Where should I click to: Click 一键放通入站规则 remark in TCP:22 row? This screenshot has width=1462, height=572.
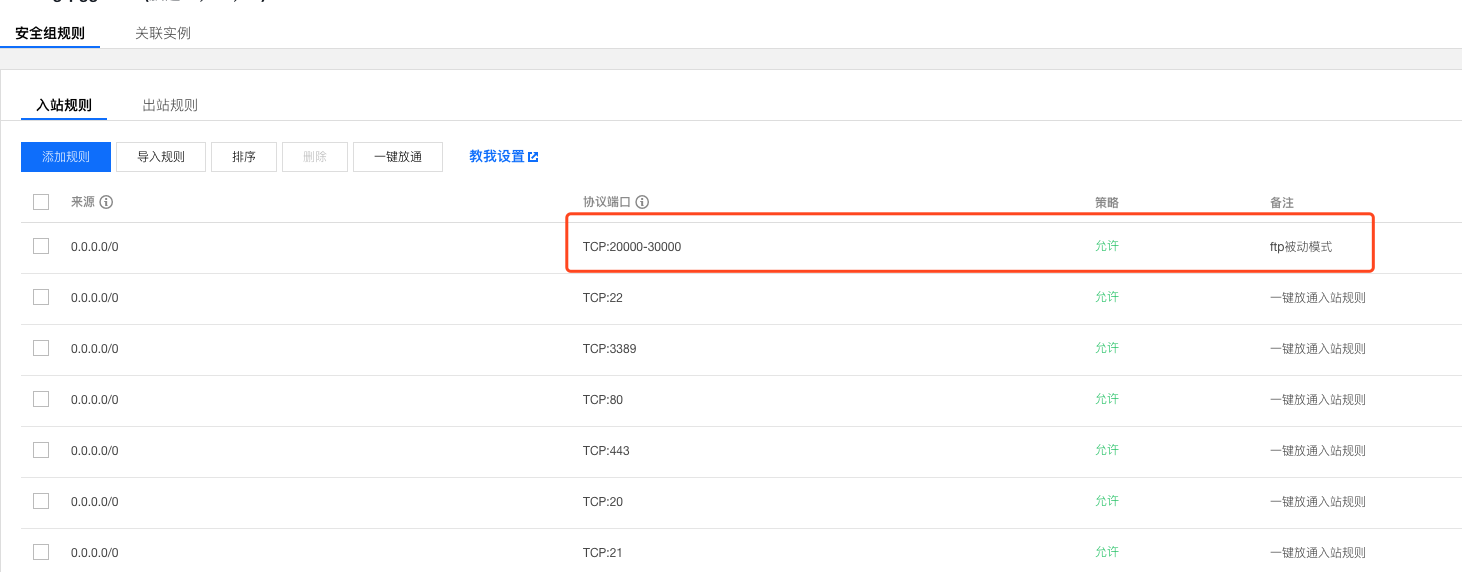tap(1318, 298)
